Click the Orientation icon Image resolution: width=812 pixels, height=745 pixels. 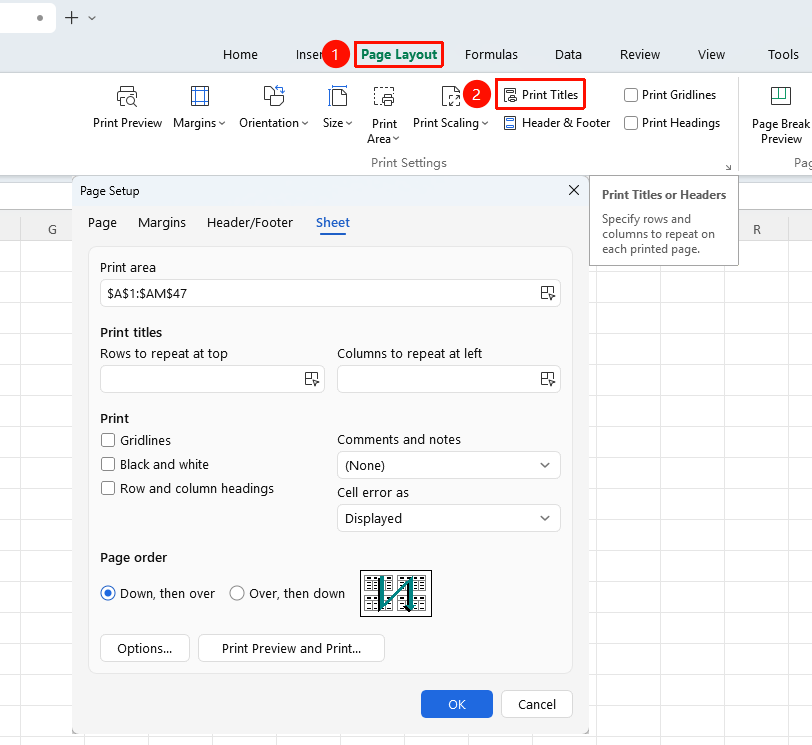pos(274,96)
